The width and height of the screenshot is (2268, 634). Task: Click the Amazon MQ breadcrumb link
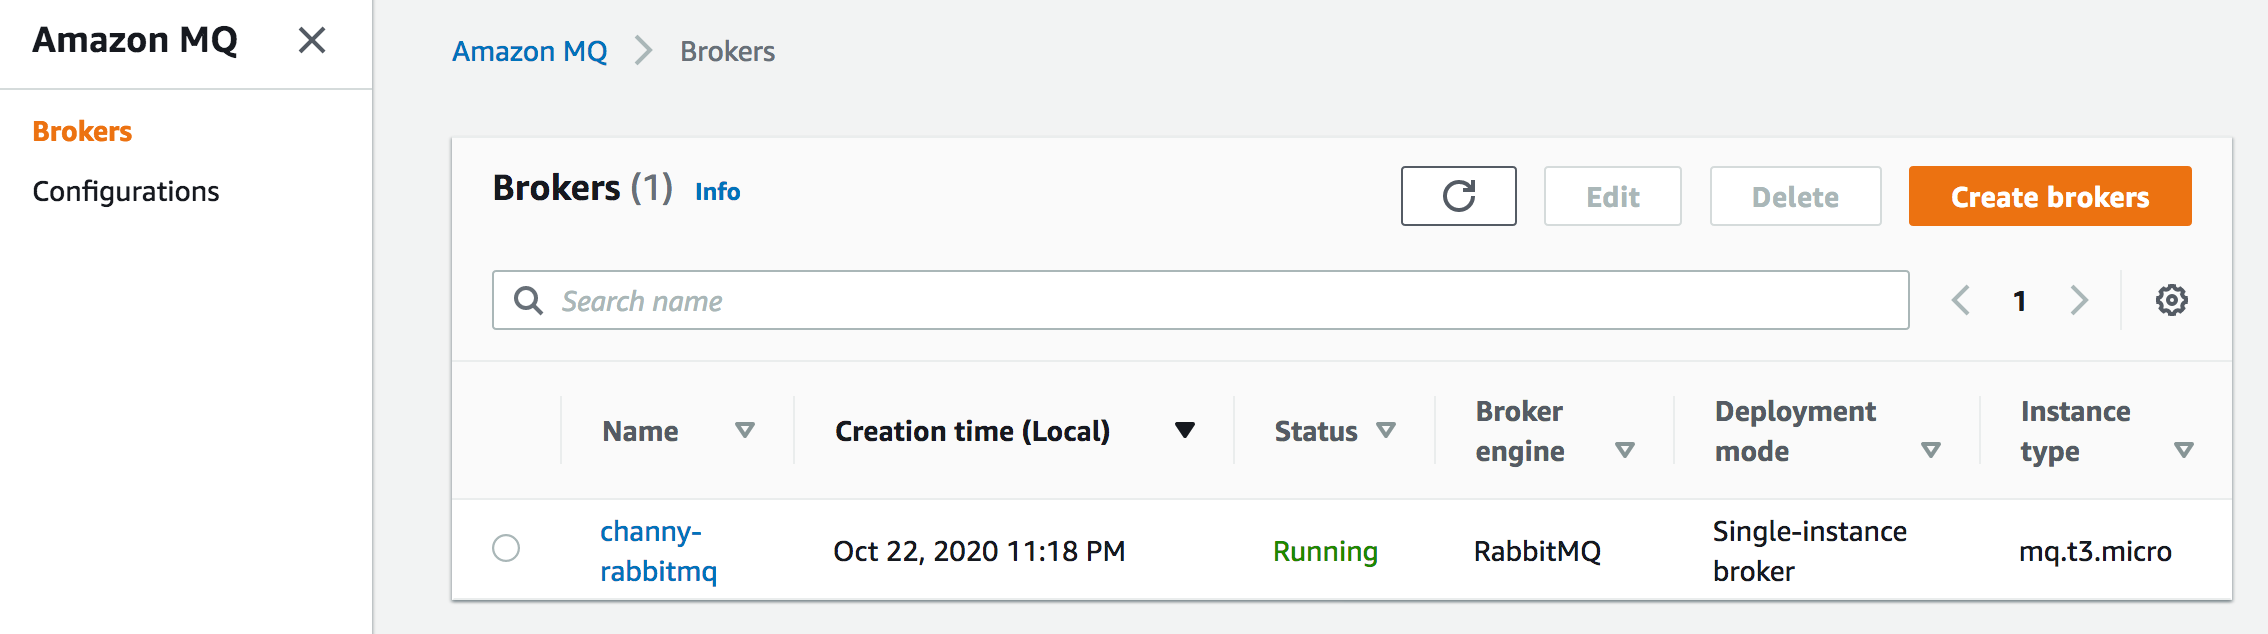(529, 51)
